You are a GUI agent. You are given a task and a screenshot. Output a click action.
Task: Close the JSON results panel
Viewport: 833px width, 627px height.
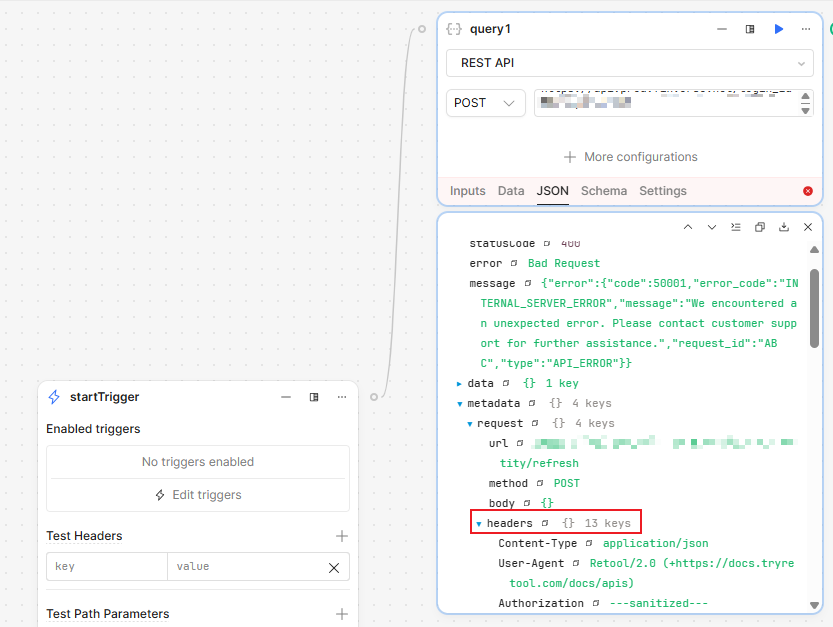point(808,227)
